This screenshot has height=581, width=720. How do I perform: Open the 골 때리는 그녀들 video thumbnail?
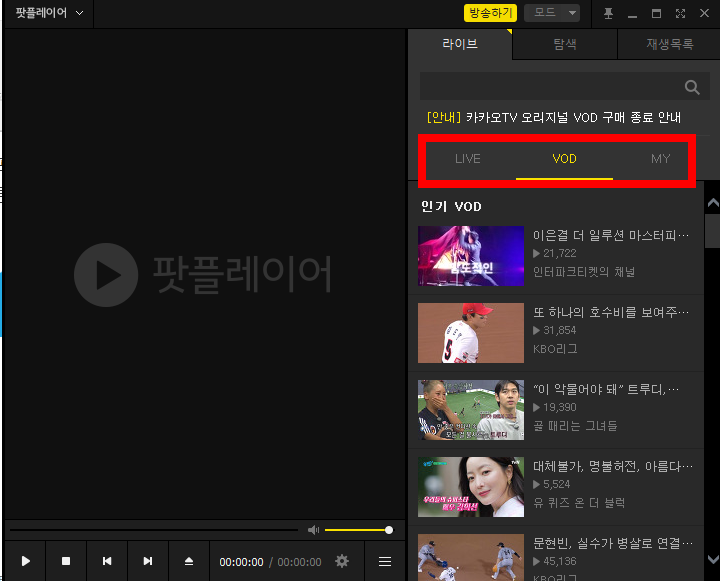coord(471,410)
